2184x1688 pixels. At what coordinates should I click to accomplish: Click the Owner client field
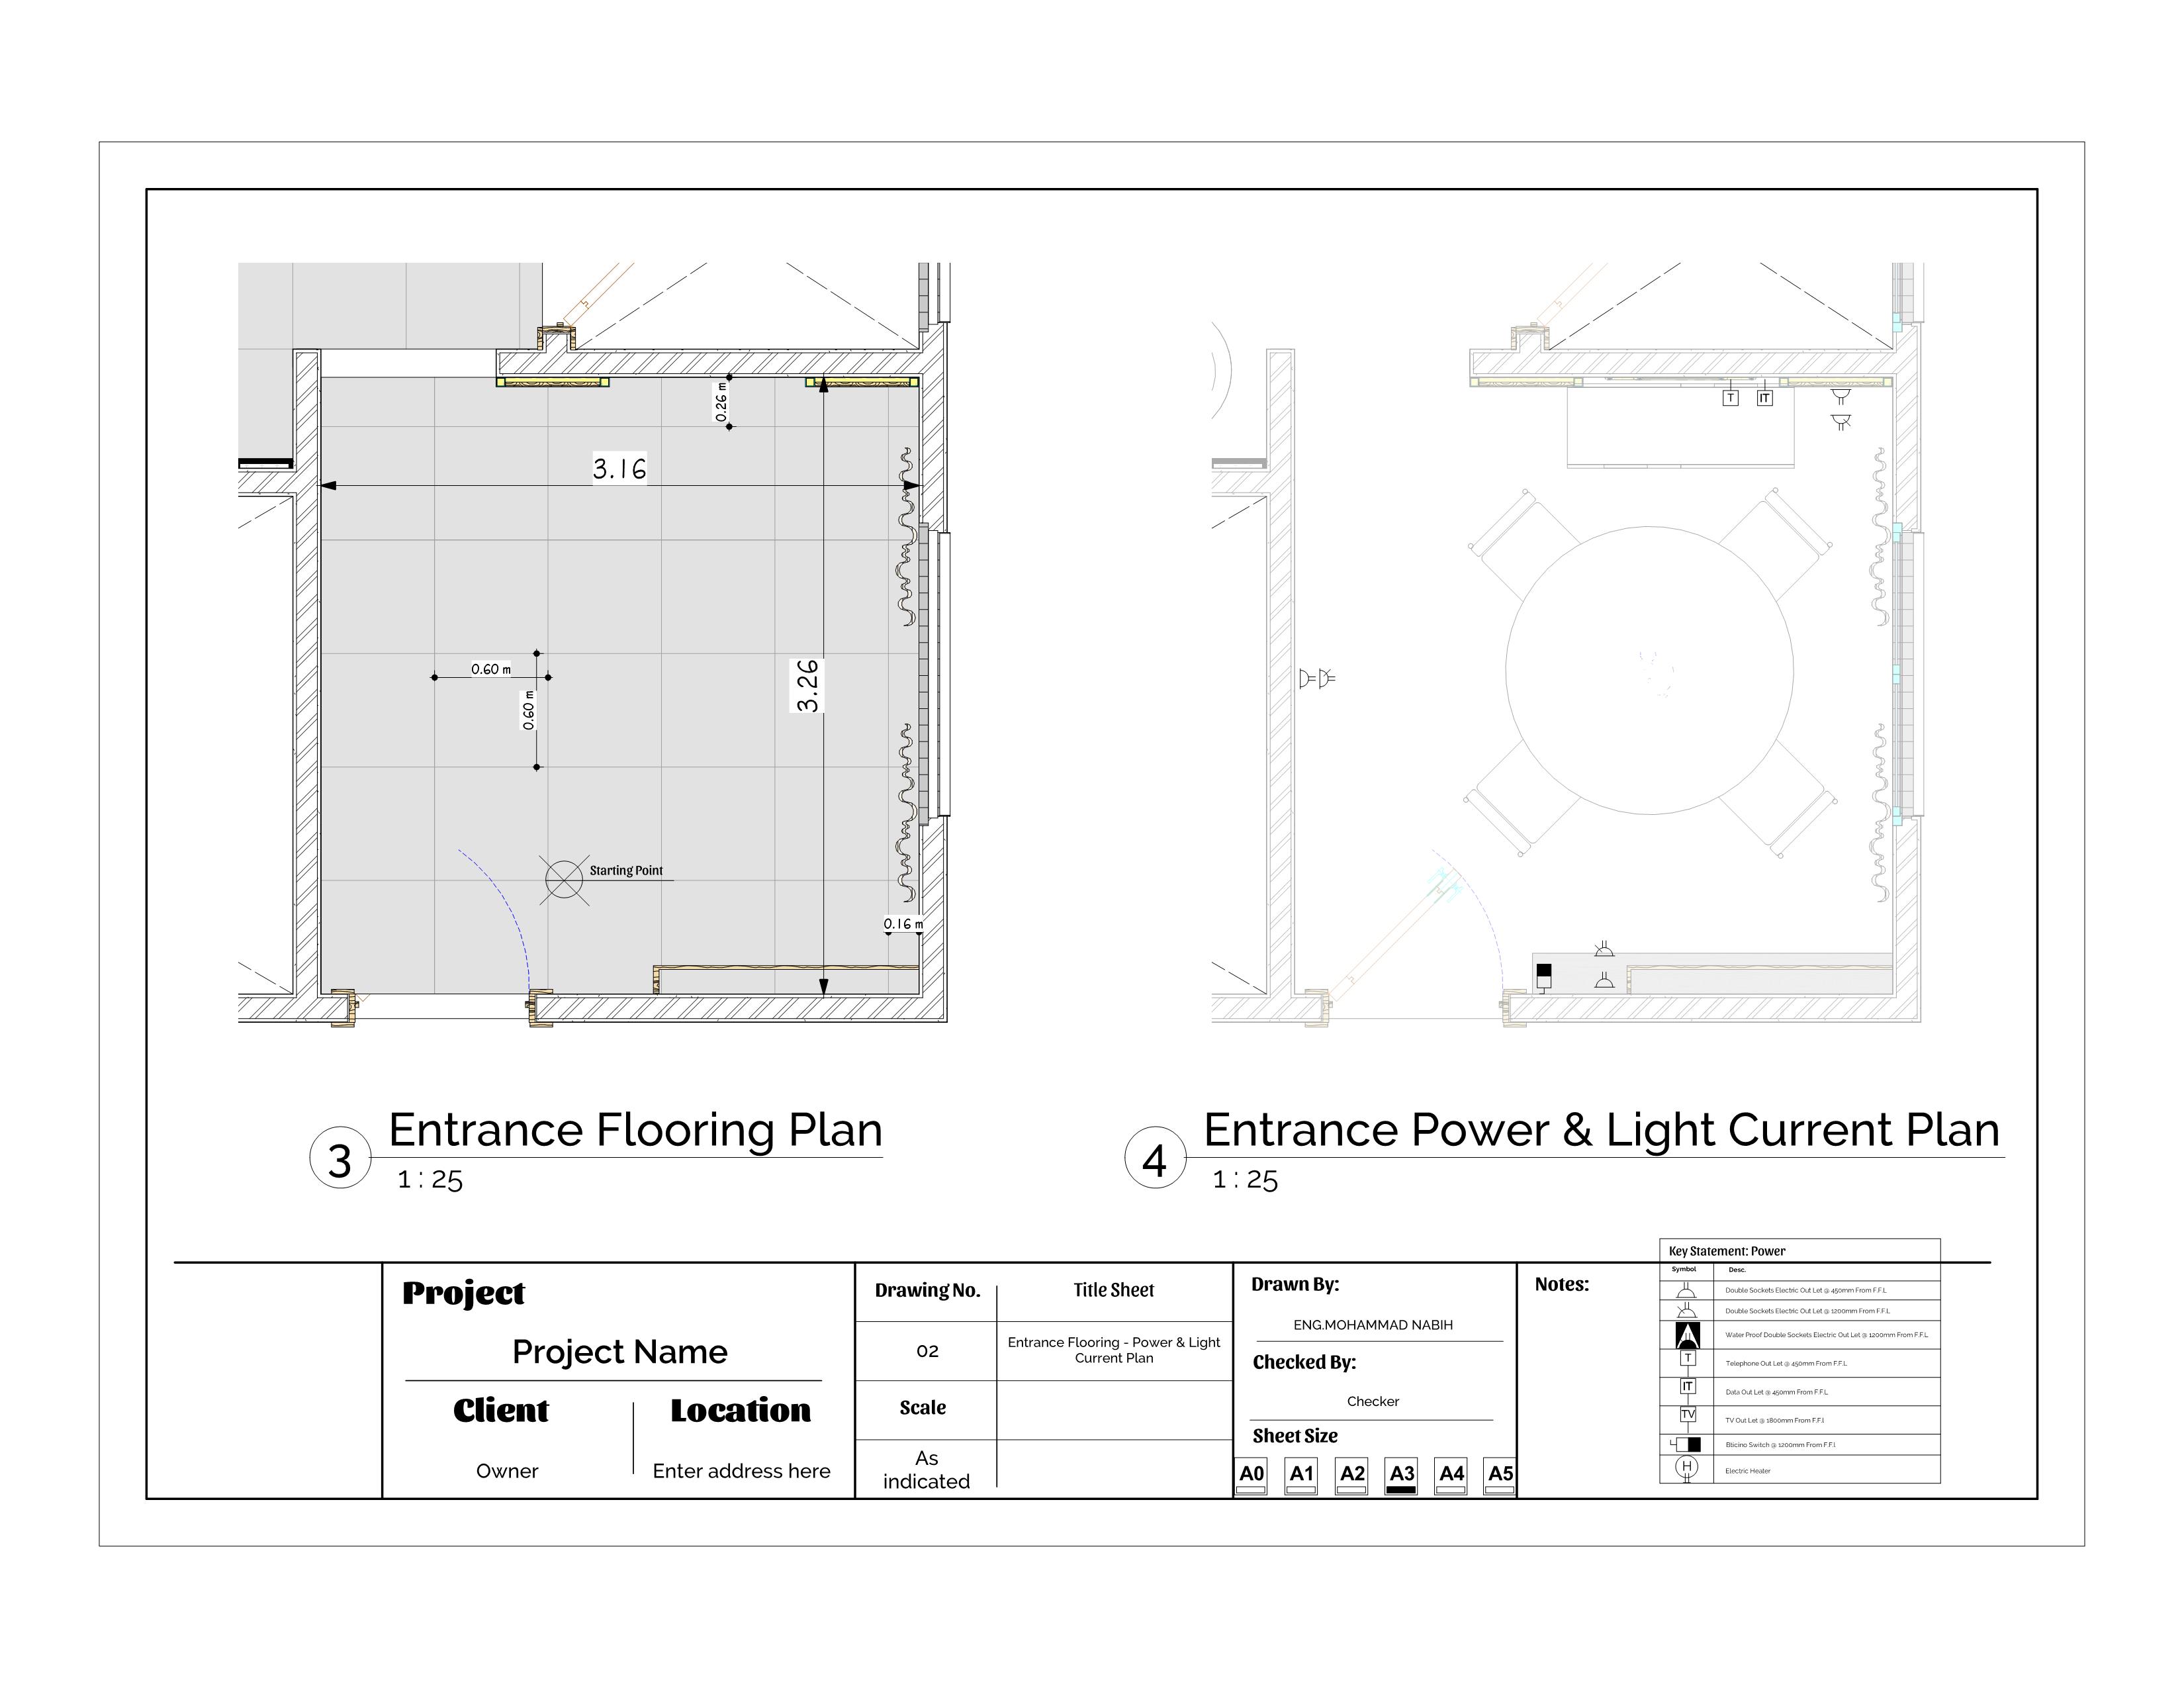507,1471
